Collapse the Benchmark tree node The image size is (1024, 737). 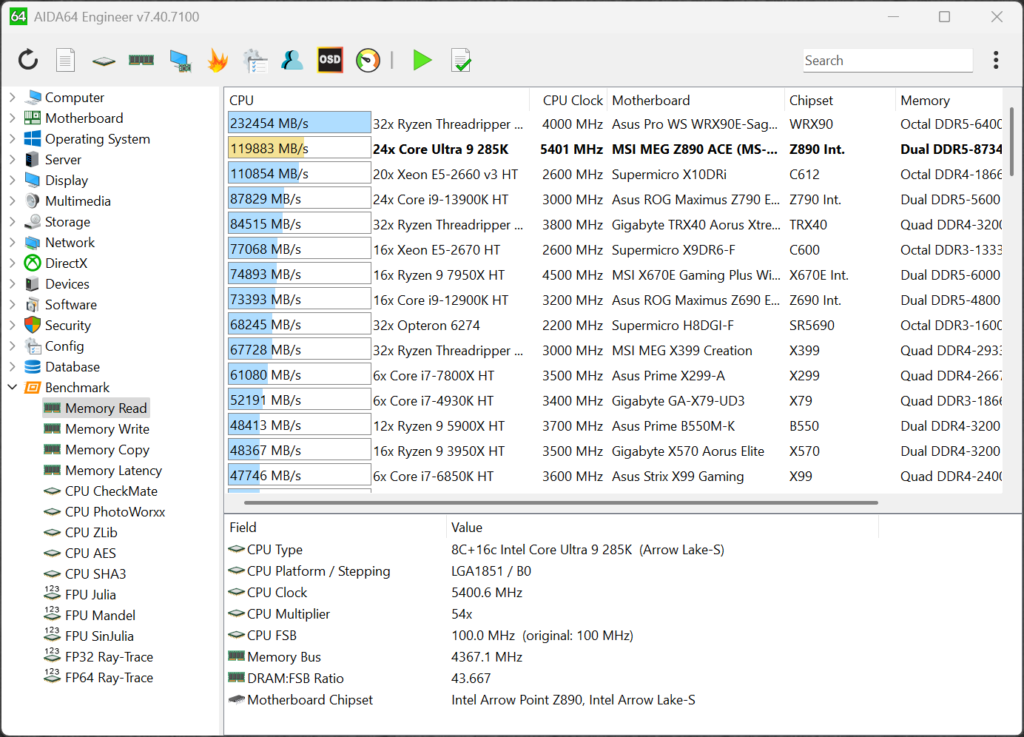click(12, 387)
